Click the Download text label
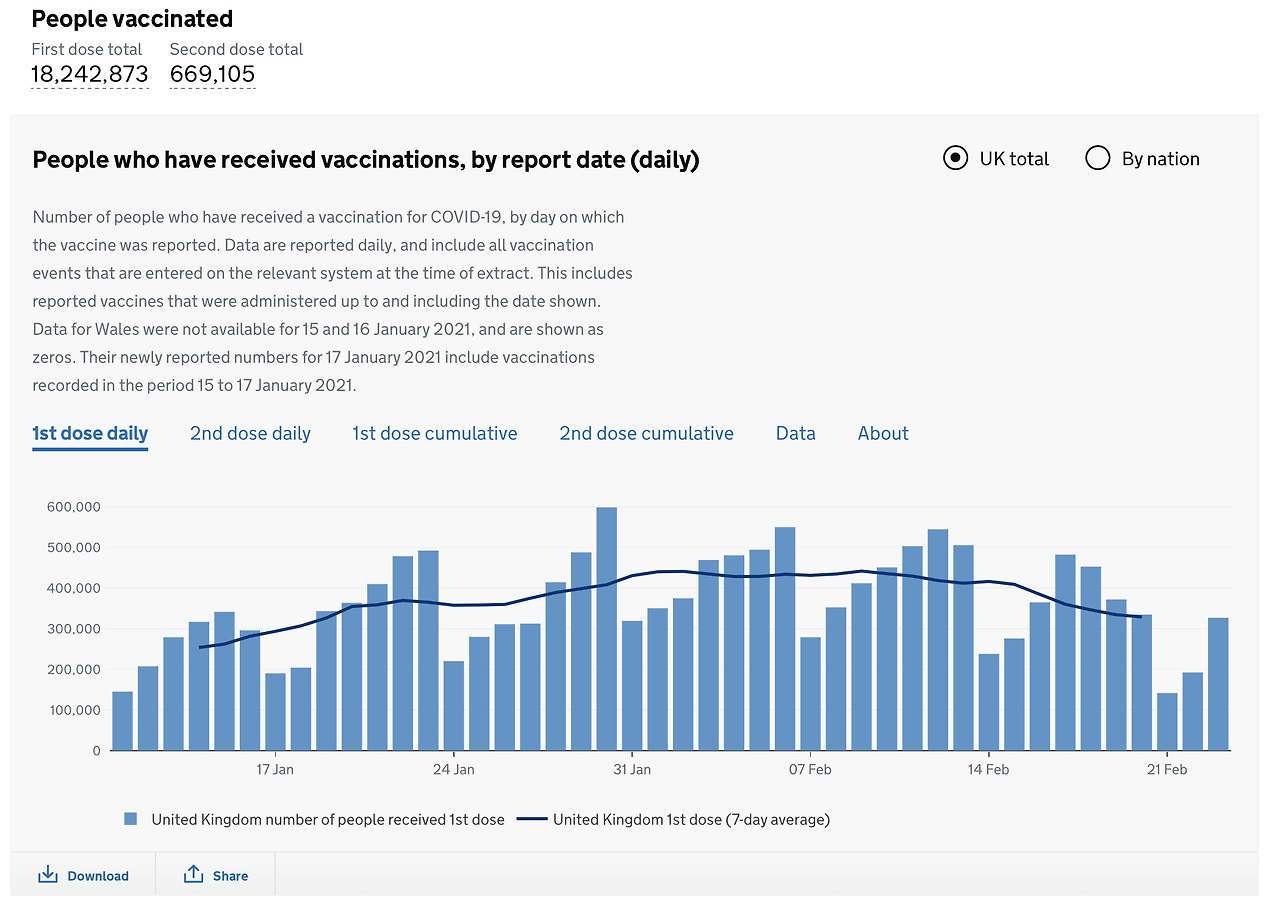 [x=98, y=876]
